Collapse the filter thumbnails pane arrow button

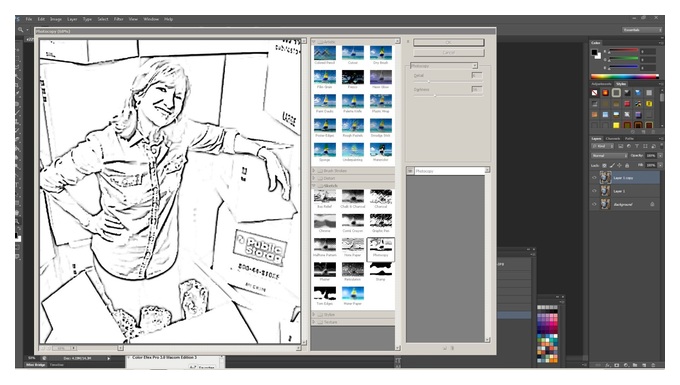(x=408, y=42)
